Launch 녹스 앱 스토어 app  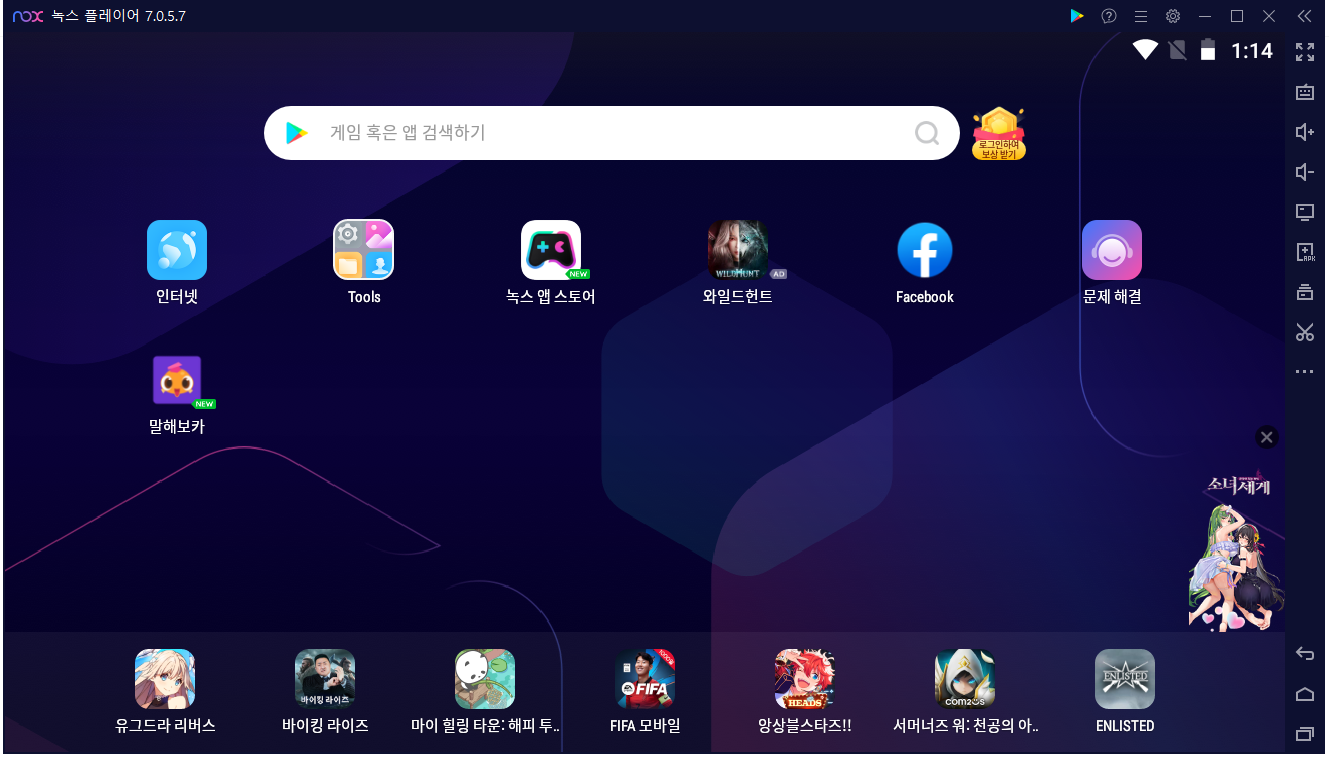[551, 250]
